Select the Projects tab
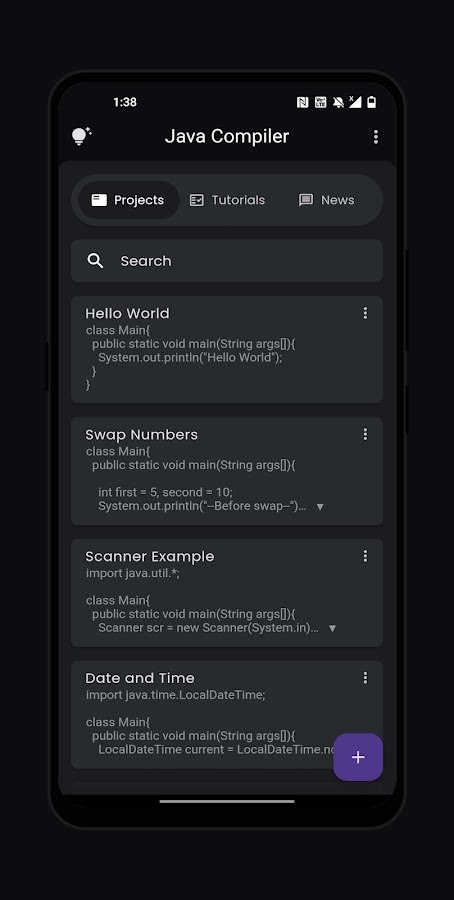 [129, 200]
